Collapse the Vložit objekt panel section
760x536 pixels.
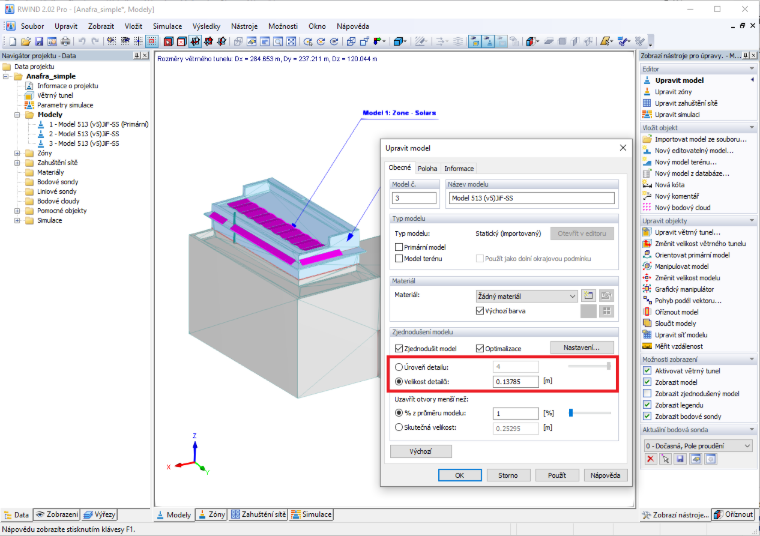(x=752, y=128)
